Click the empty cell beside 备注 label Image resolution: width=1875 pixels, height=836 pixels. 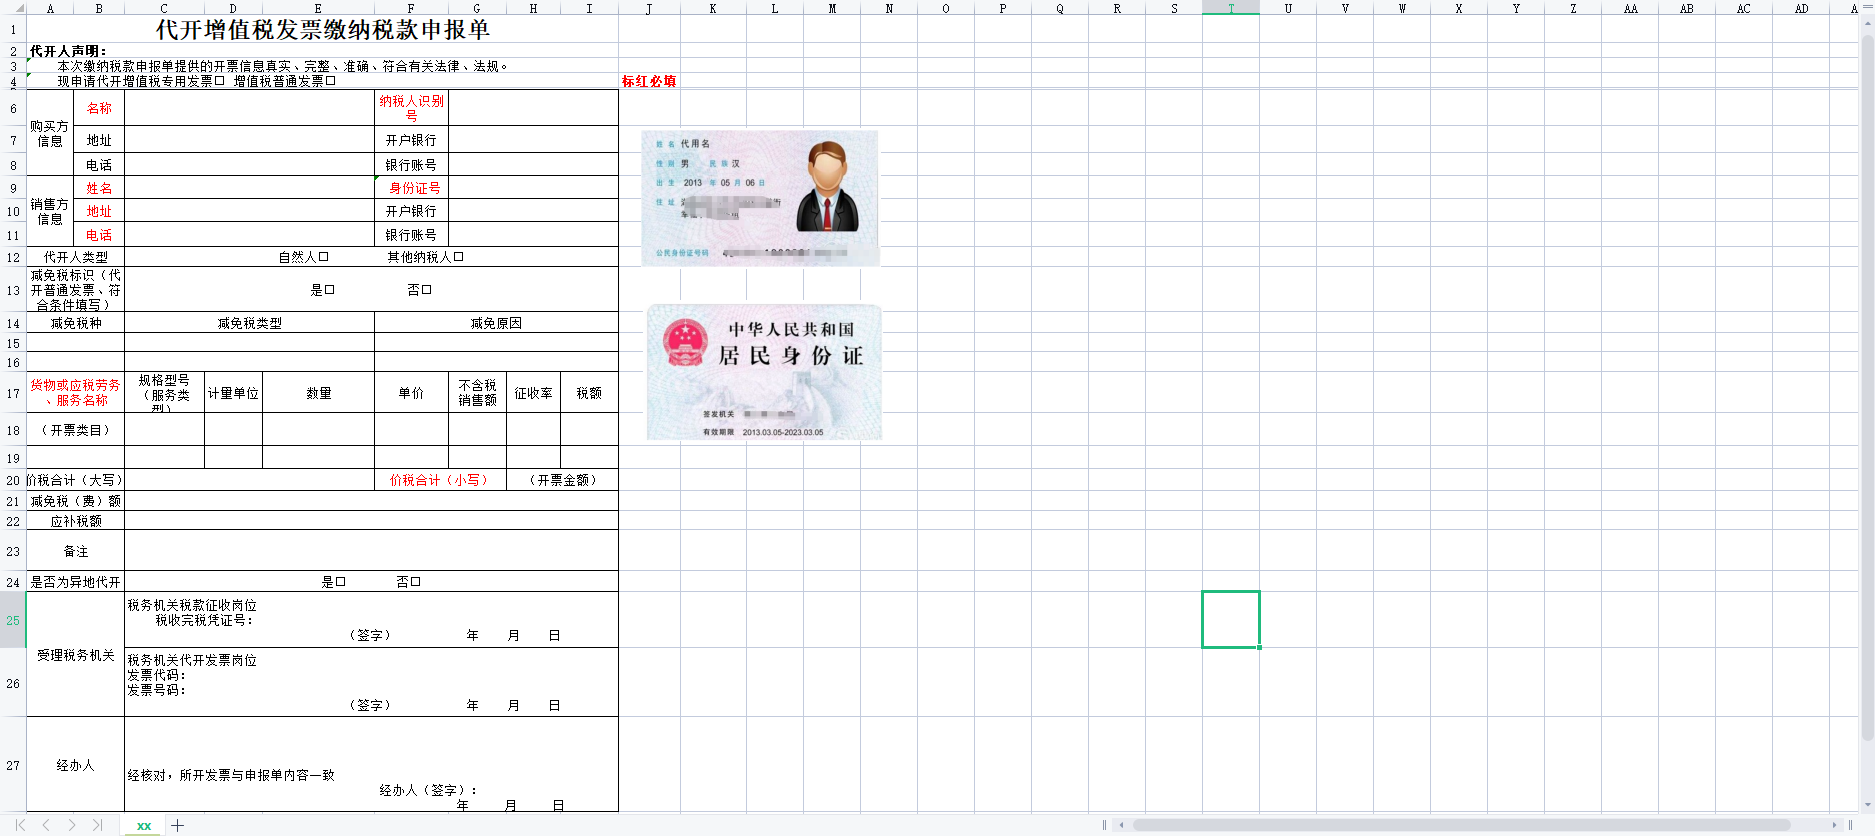click(370, 551)
